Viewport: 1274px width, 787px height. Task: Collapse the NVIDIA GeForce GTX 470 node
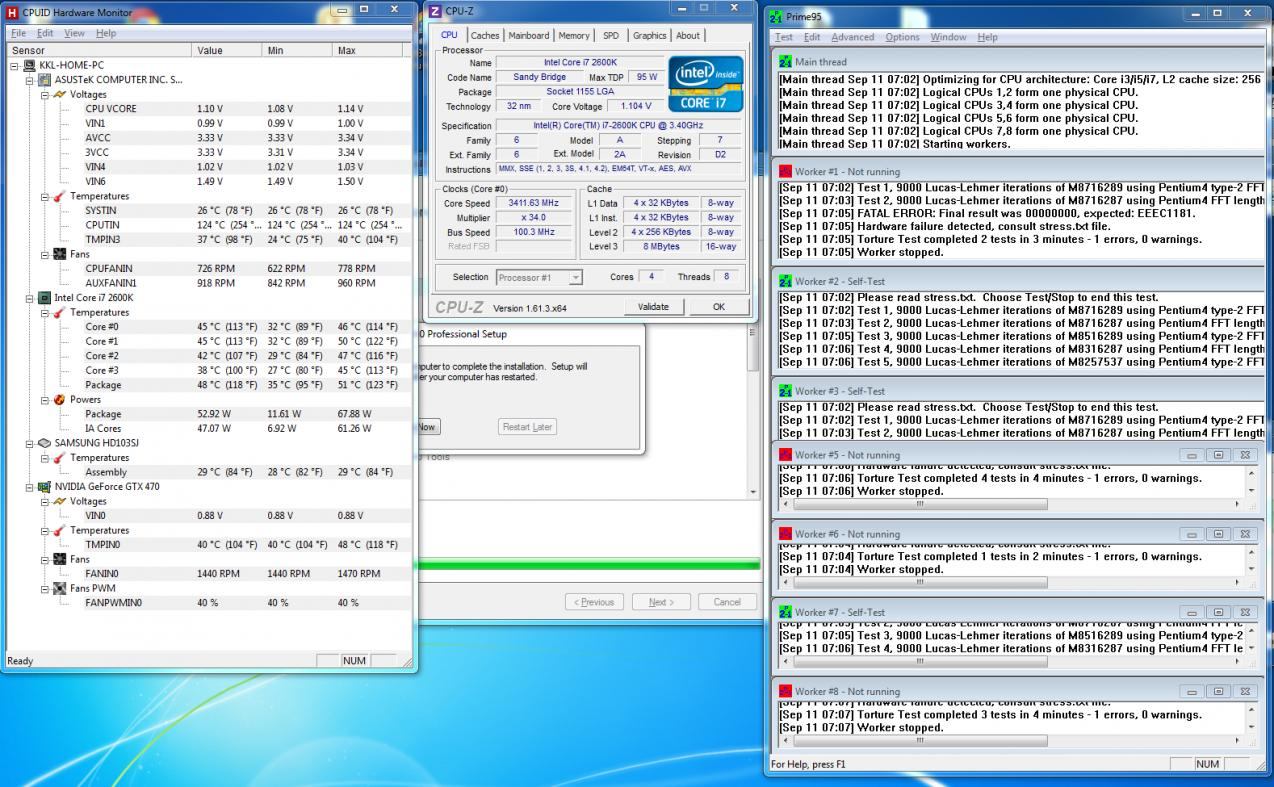(x=30, y=487)
